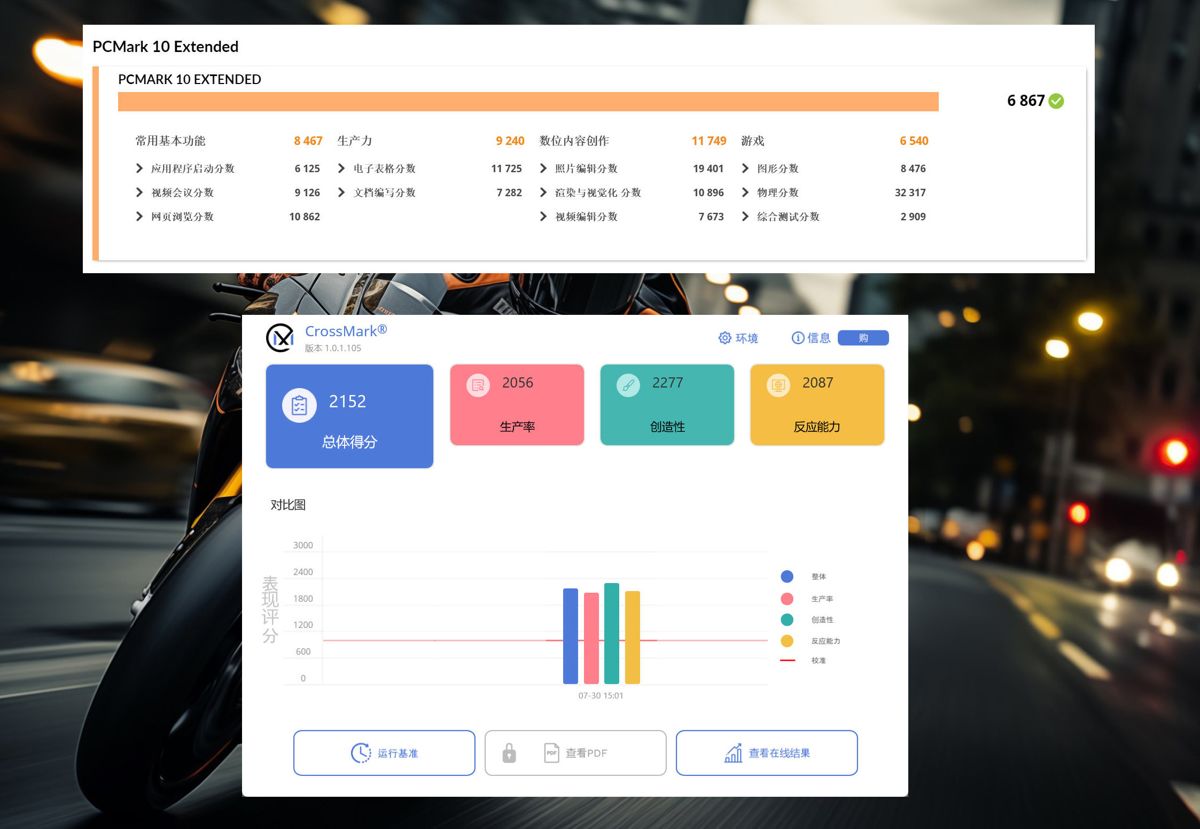This screenshot has height=829, width=1200.
Task: Click the PDF file icon
Action: 551,753
